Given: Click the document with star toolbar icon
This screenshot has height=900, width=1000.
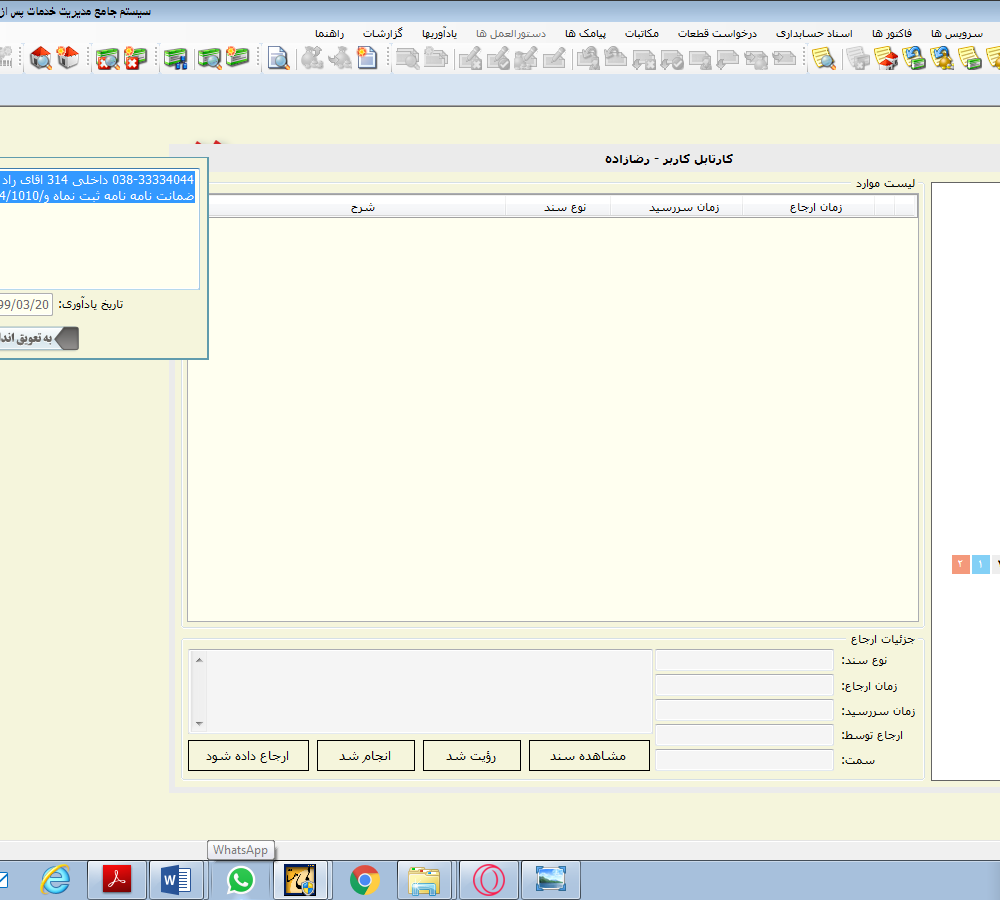Looking at the screenshot, I should coord(367,58).
